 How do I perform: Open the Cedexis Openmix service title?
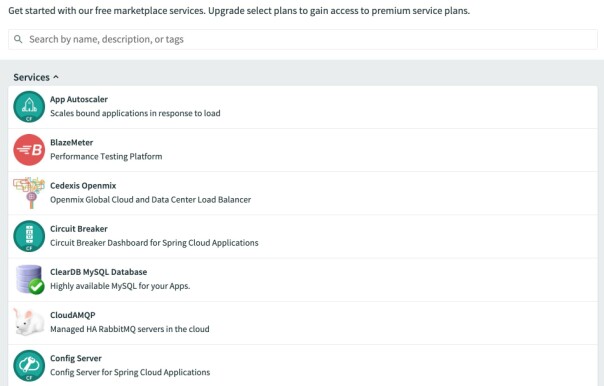[83, 186]
